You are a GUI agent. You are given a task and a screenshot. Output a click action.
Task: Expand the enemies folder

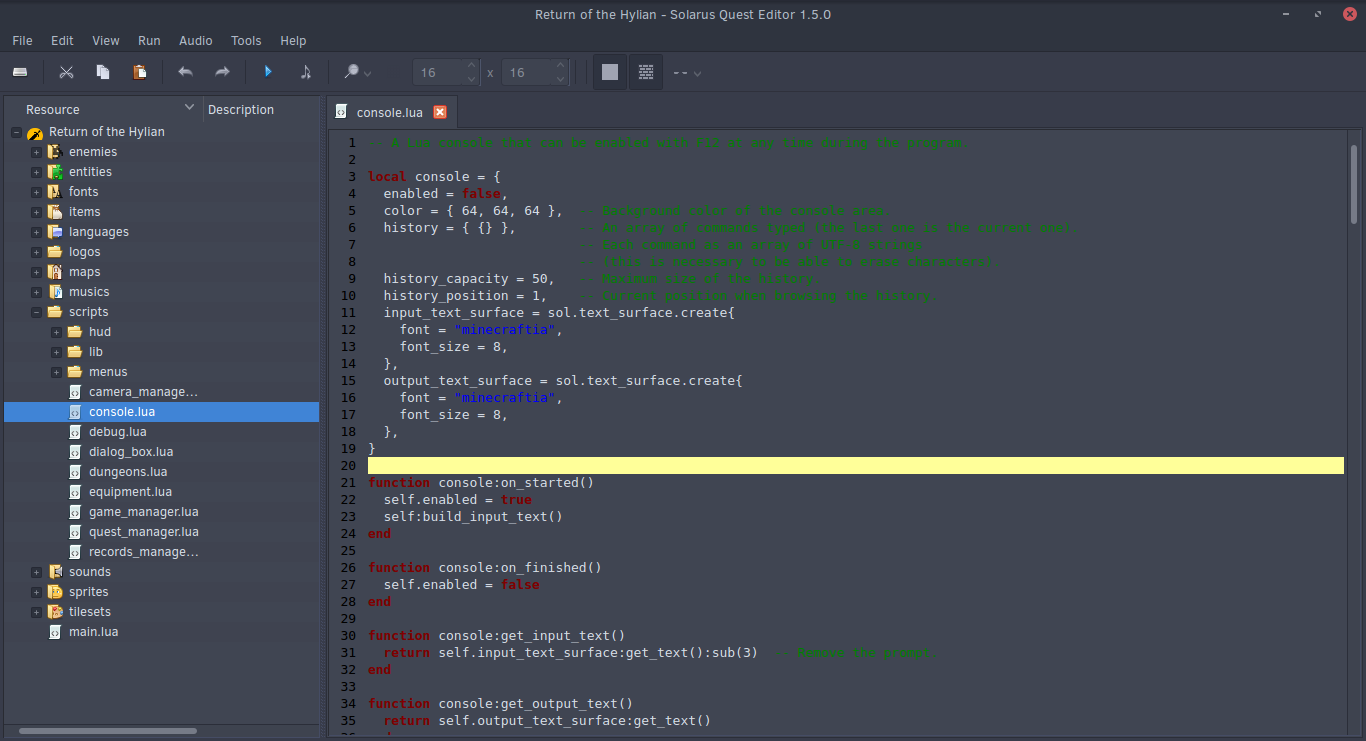36,152
